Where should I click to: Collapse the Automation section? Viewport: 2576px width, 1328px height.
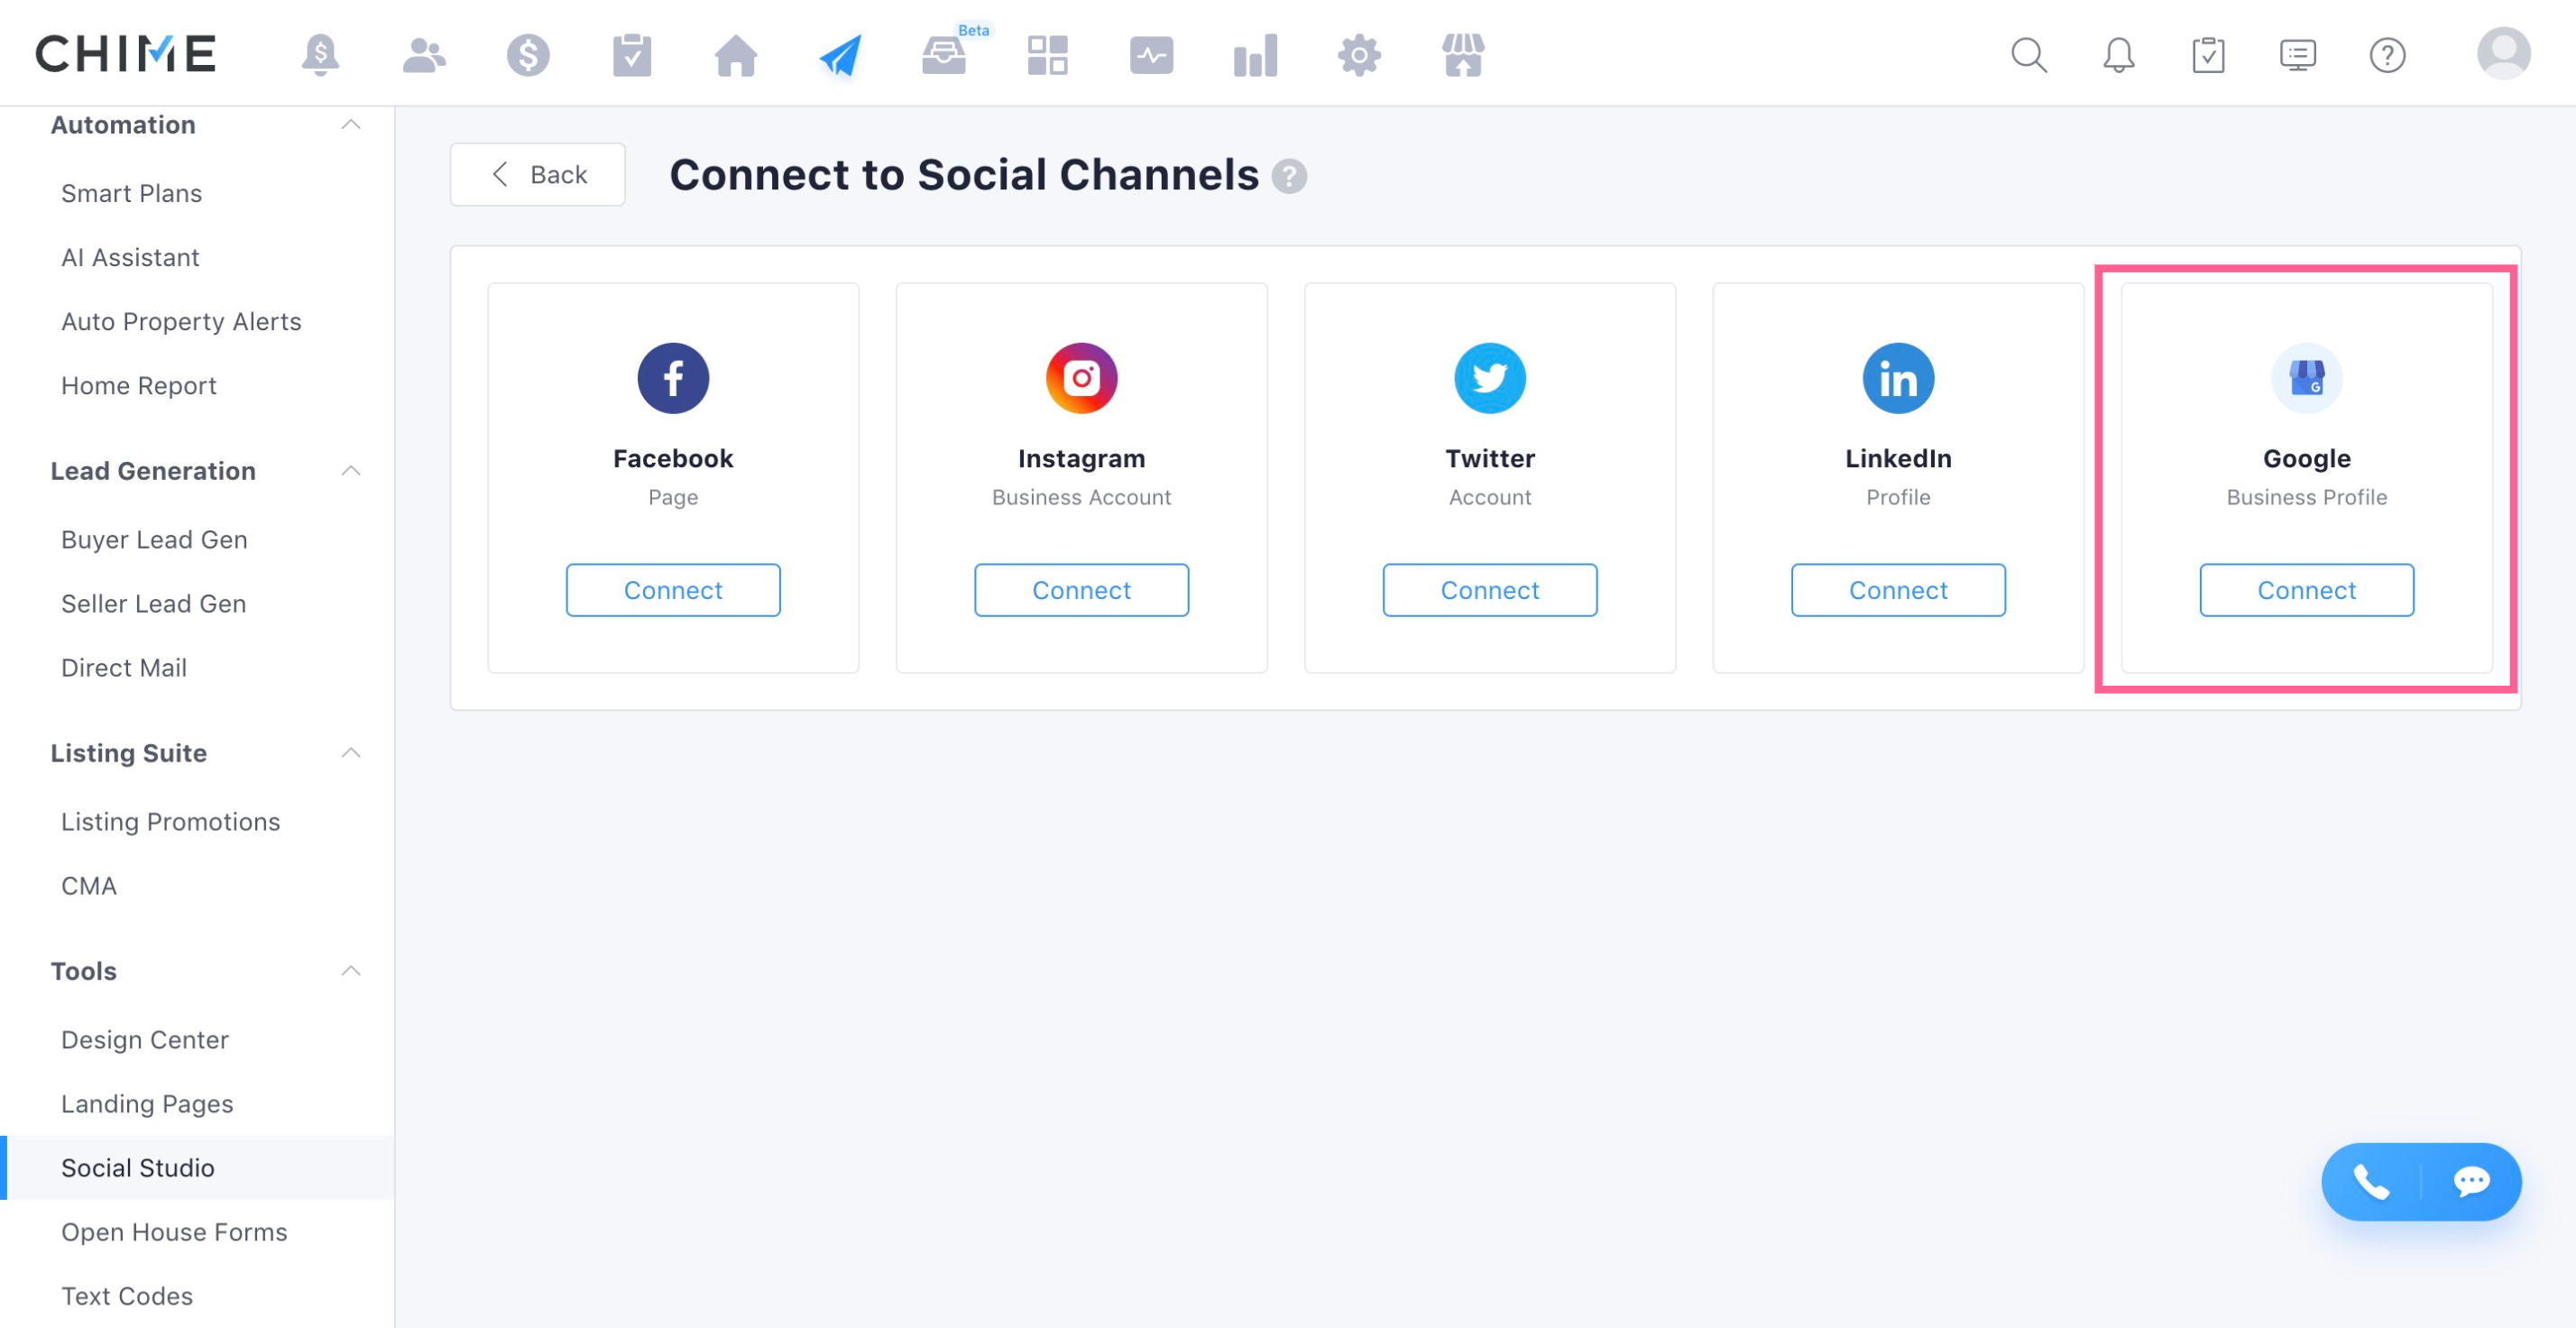[x=350, y=125]
